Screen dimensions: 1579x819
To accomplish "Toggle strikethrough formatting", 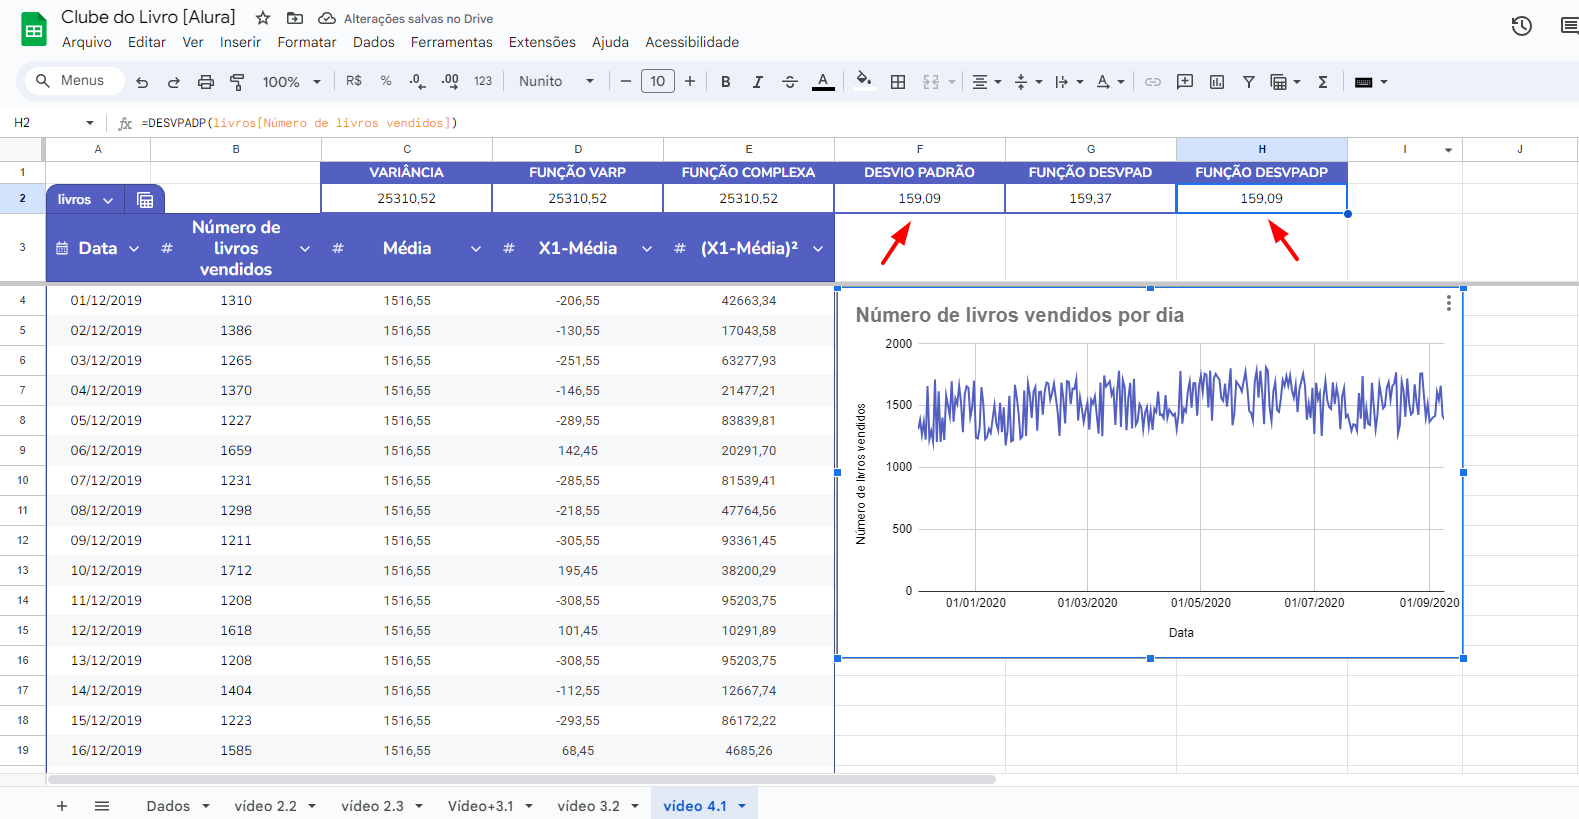I will point(790,82).
